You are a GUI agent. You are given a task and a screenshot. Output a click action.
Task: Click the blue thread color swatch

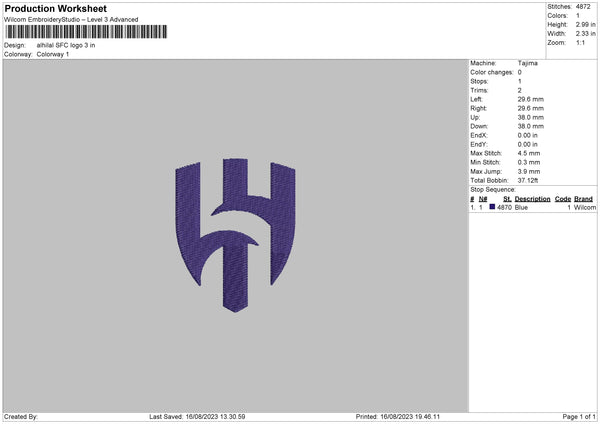click(x=492, y=207)
